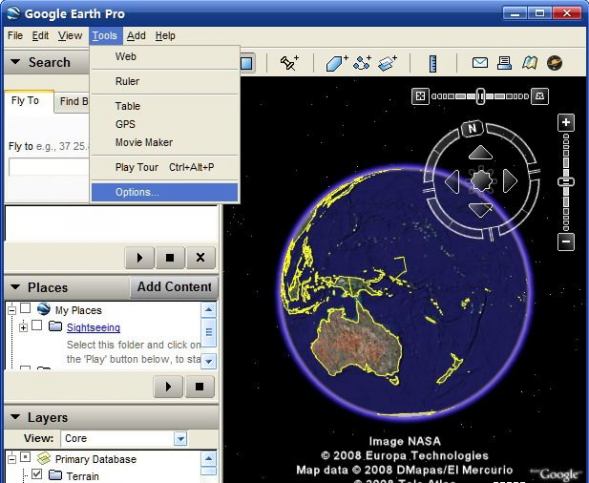Click the N north compass marker
The image size is (589, 483).
click(472, 128)
